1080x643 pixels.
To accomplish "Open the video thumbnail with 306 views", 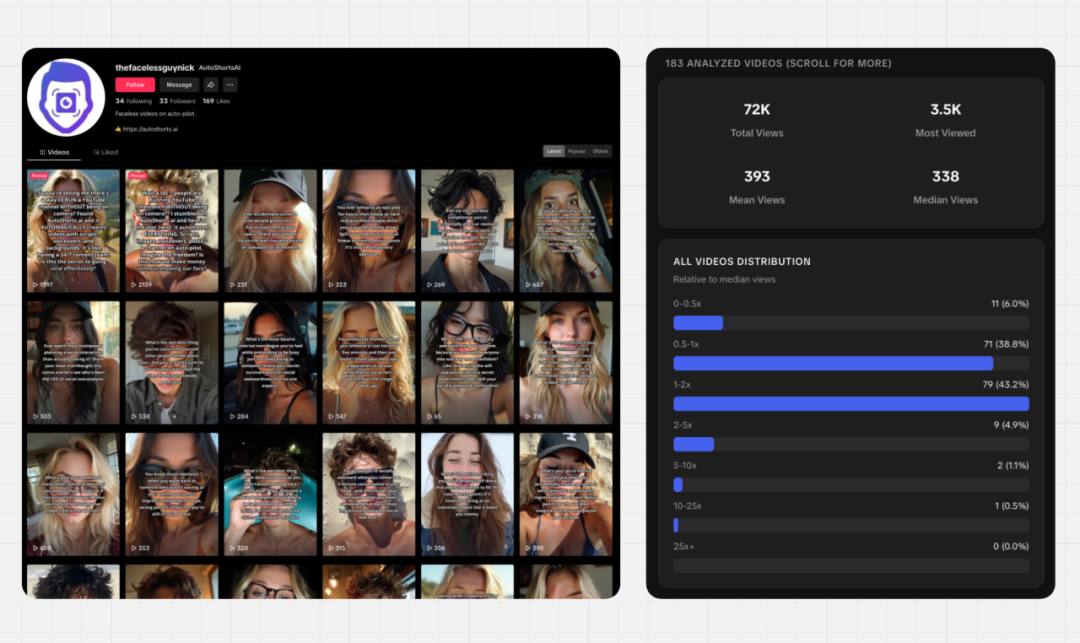I will coord(467,494).
